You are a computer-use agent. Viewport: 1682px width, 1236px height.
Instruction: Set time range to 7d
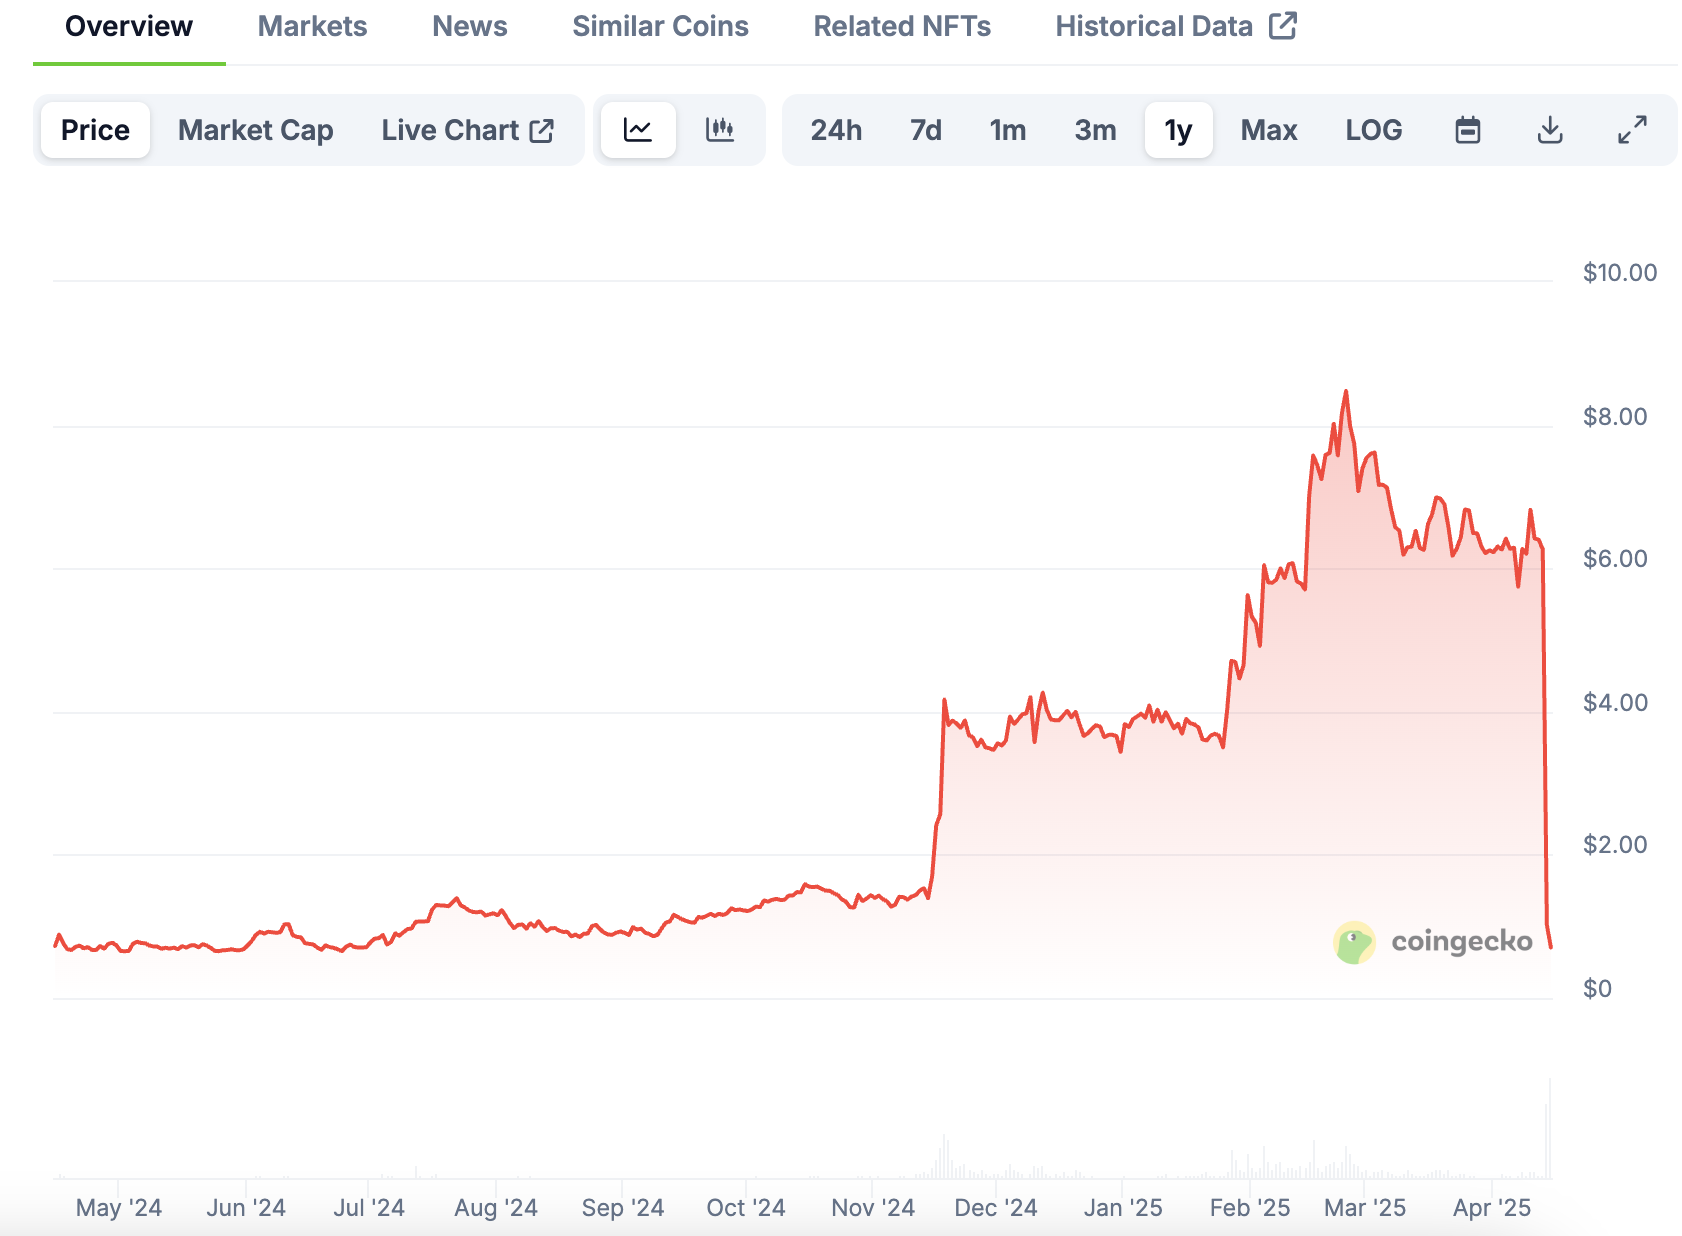tap(925, 130)
